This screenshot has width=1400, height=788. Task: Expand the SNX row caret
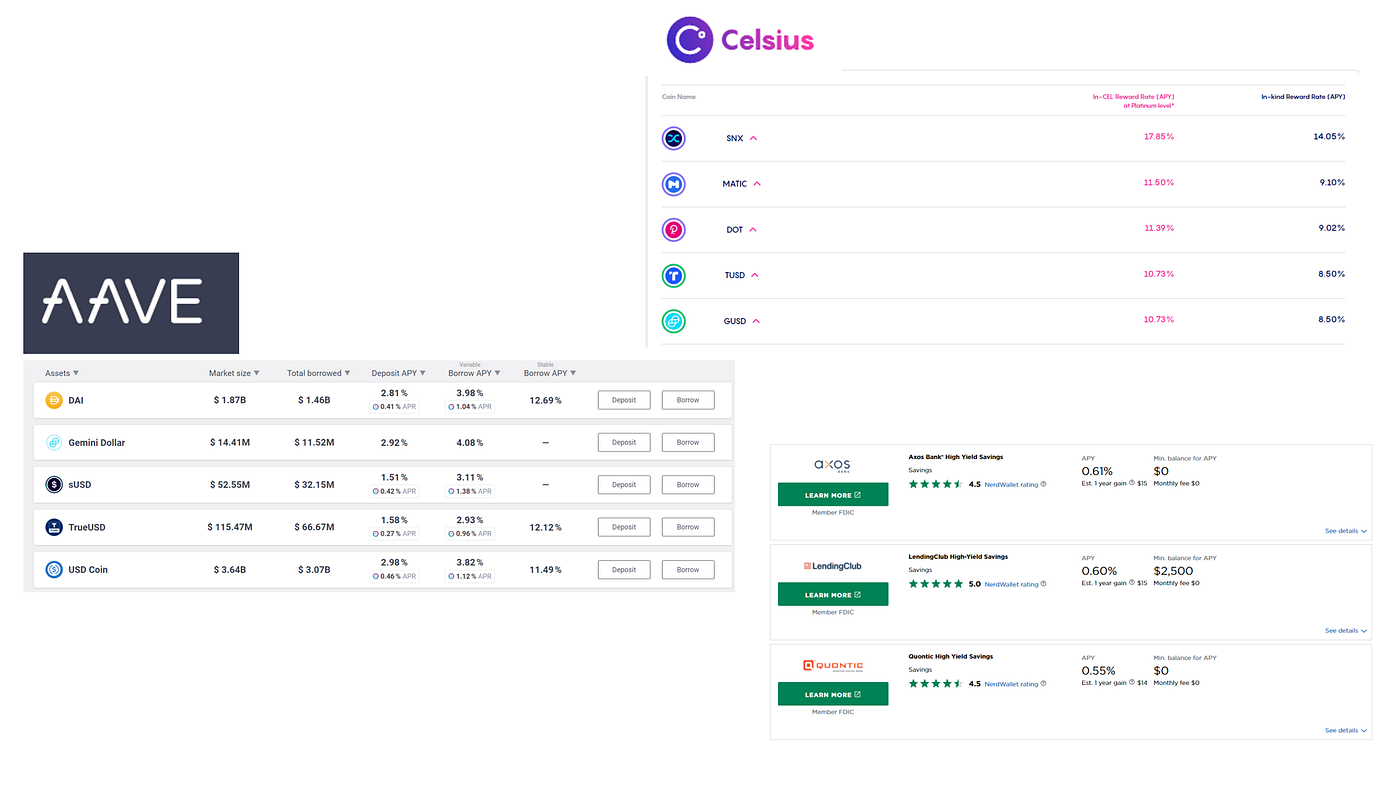coord(753,138)
